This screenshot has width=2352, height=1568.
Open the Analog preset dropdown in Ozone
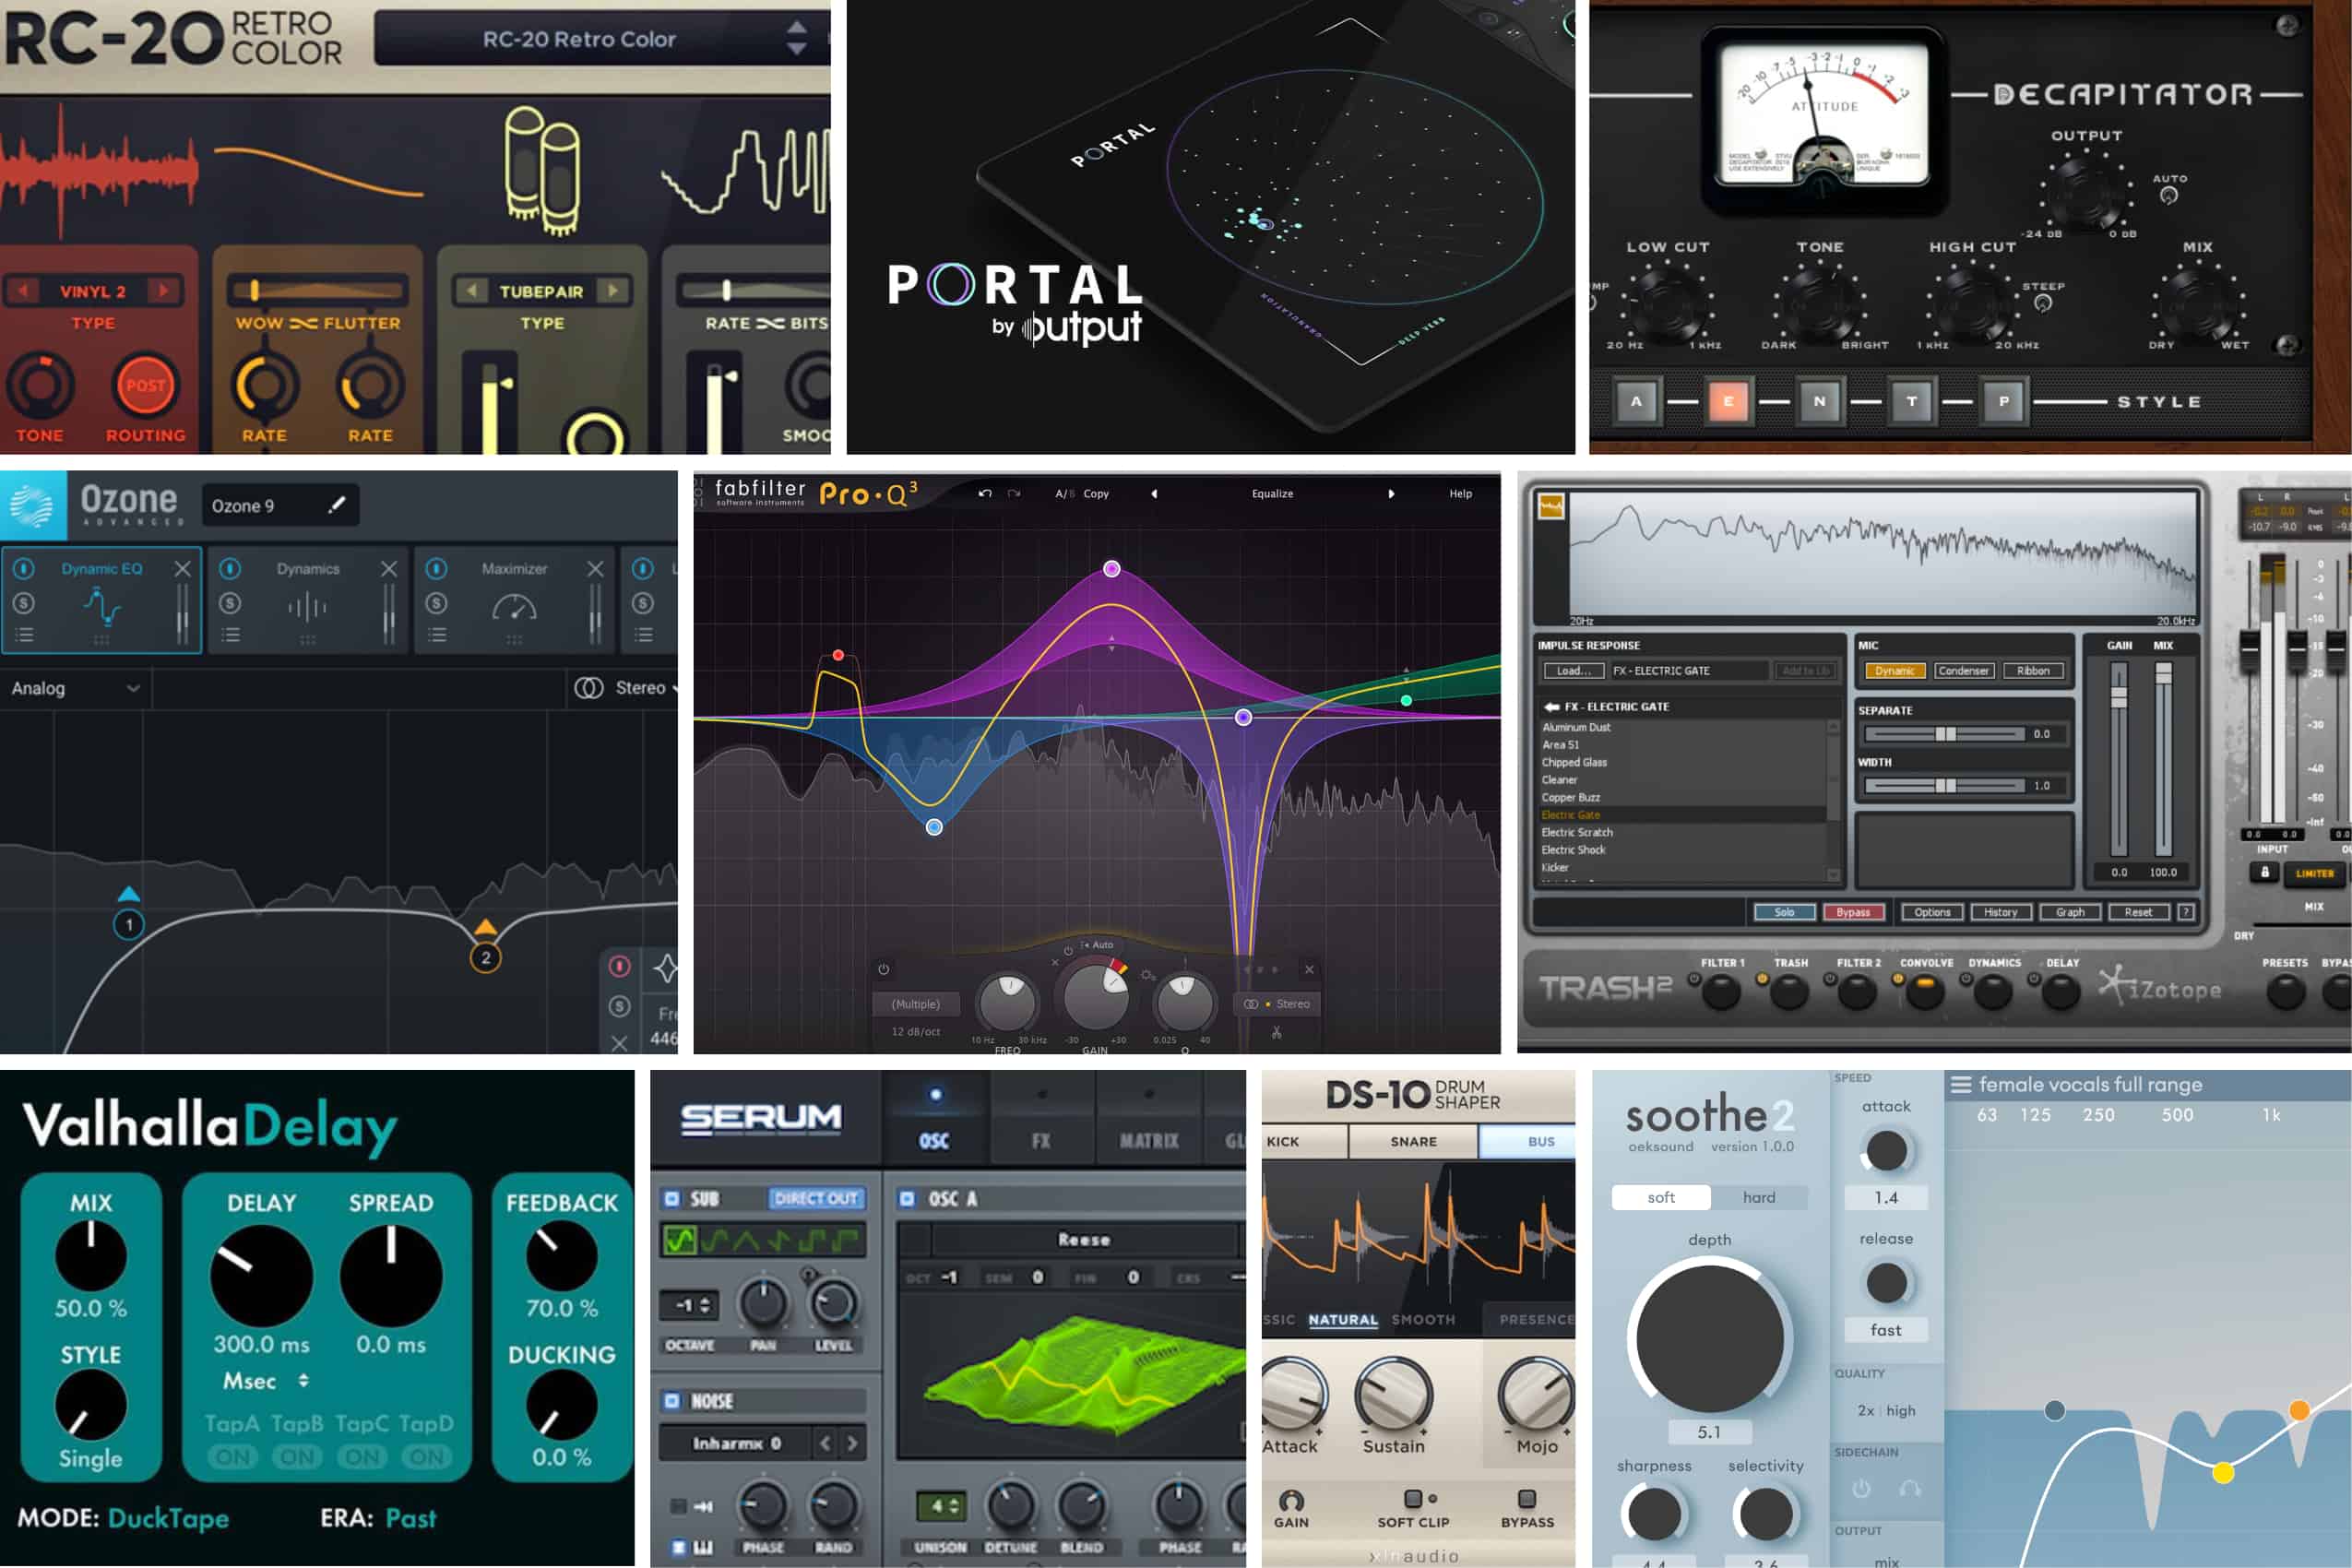(75, 688)
